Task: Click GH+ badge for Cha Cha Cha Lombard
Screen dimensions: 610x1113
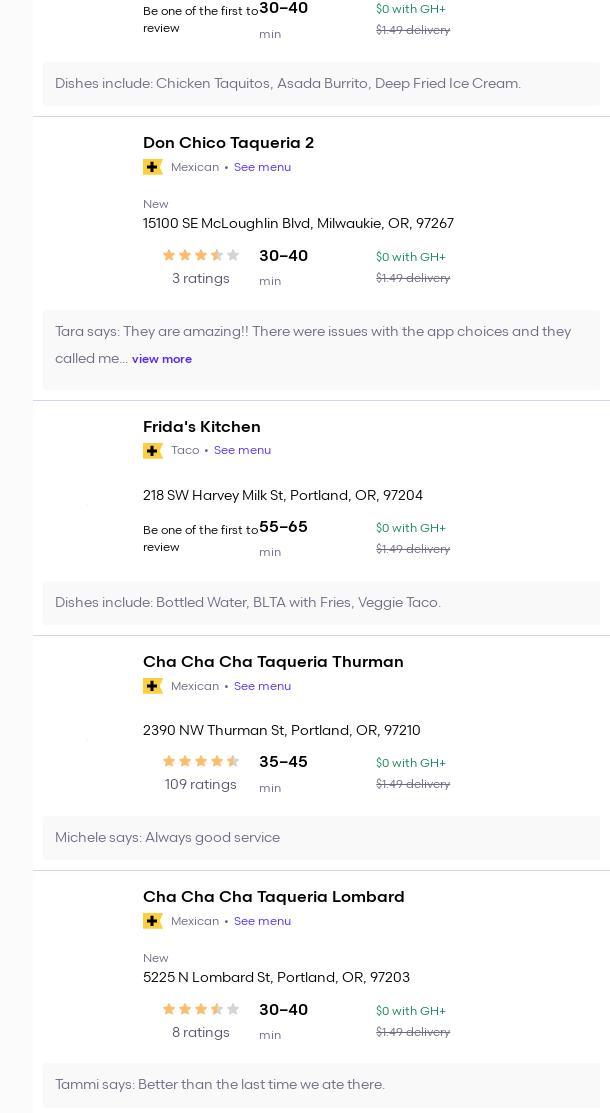Action: (153, 921)
